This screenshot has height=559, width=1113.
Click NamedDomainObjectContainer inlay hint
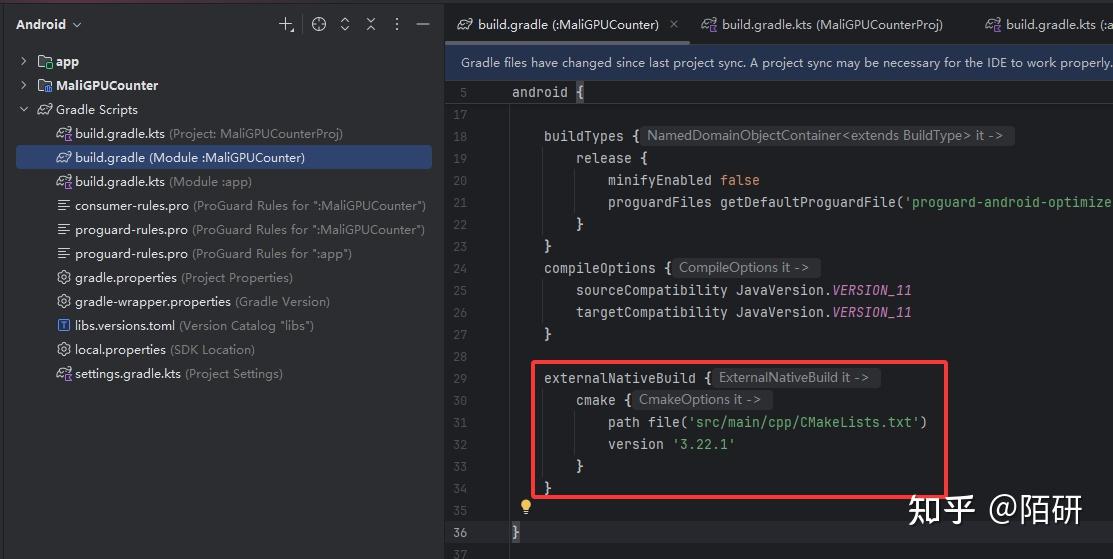(x=825, y=135)
